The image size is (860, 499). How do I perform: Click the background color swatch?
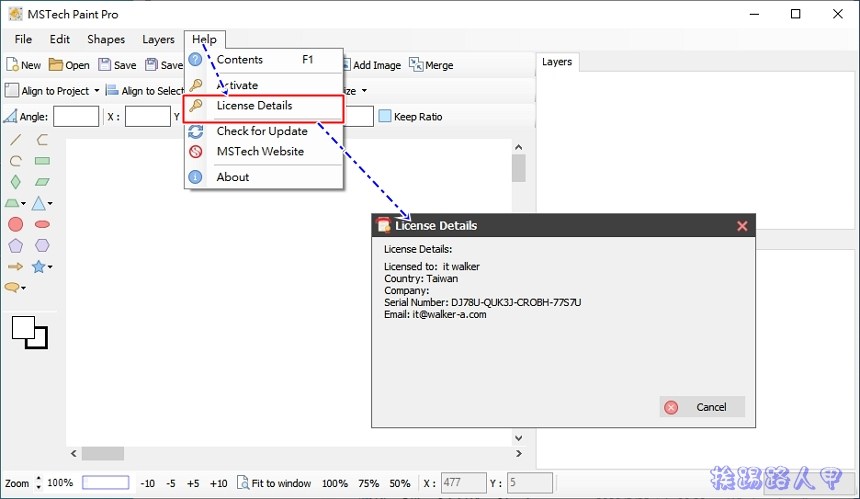pyautogui.click(x=41, y=342)
